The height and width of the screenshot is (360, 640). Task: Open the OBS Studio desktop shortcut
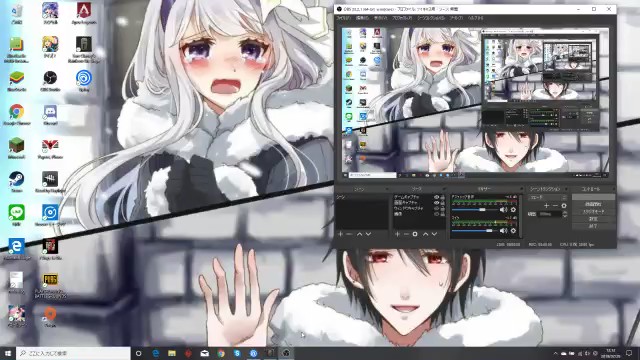(50, 80)
